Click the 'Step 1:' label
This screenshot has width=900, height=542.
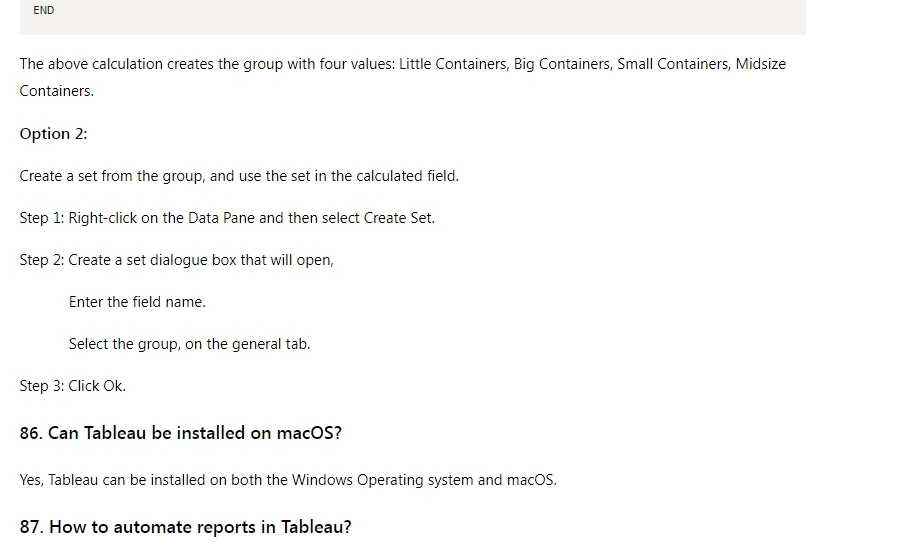point(42,218)
